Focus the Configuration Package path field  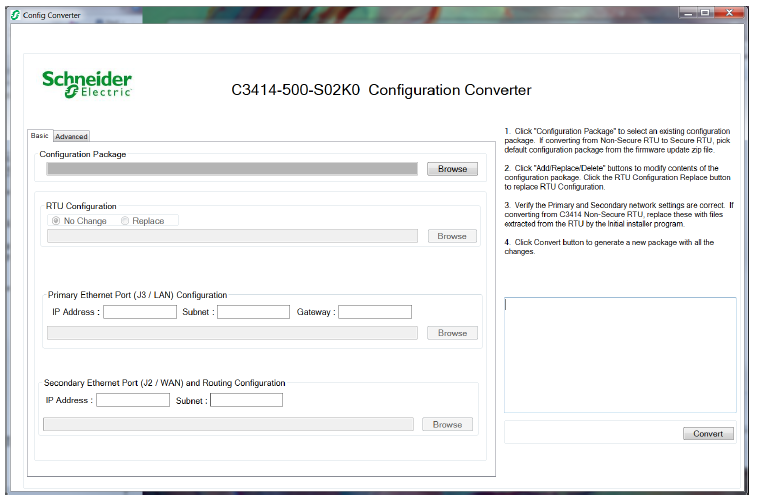232,169
